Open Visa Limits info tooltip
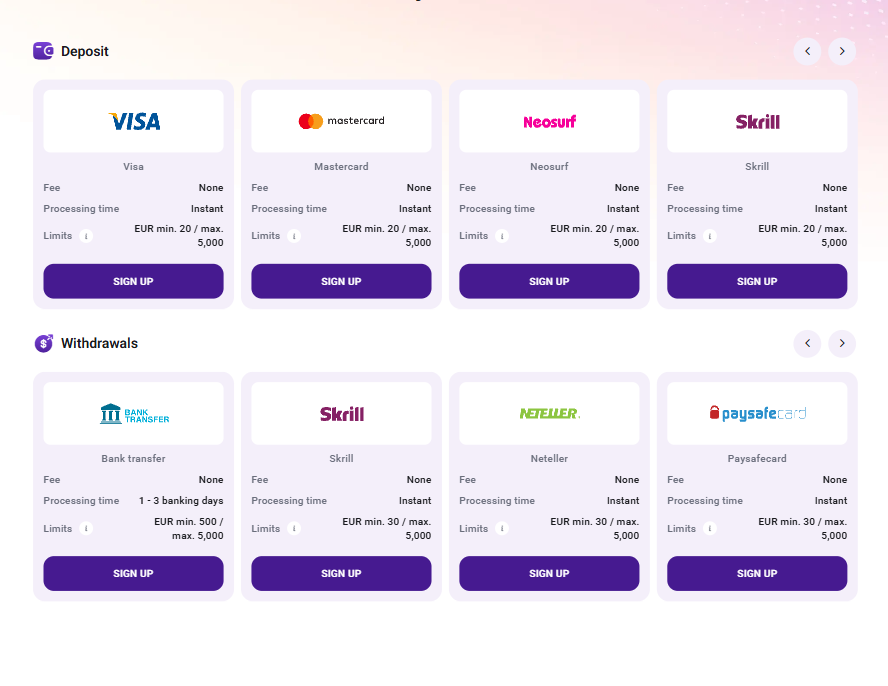The width and height of the screenshot is (888, 686). (x=87, y=236)
